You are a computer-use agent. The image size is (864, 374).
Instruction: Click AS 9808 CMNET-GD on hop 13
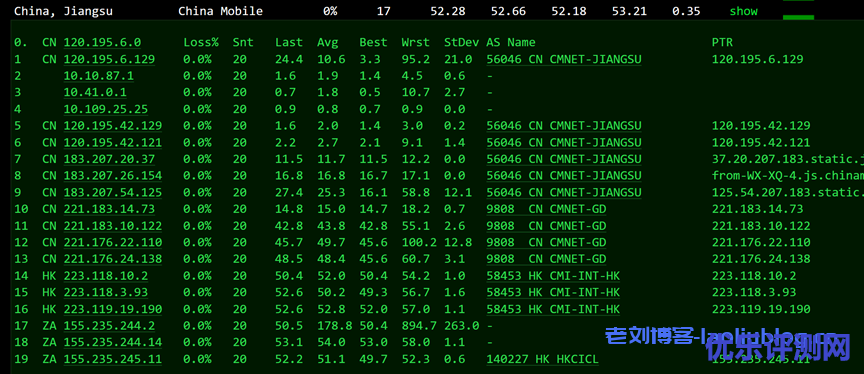pyautogui.click(x=546, y=259)
